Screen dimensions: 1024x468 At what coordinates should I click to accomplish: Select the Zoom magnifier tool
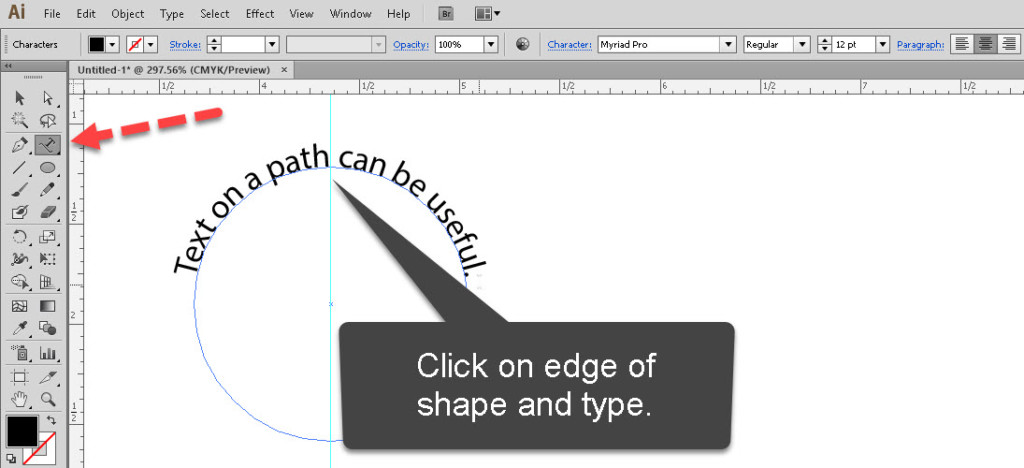(48, 398)
